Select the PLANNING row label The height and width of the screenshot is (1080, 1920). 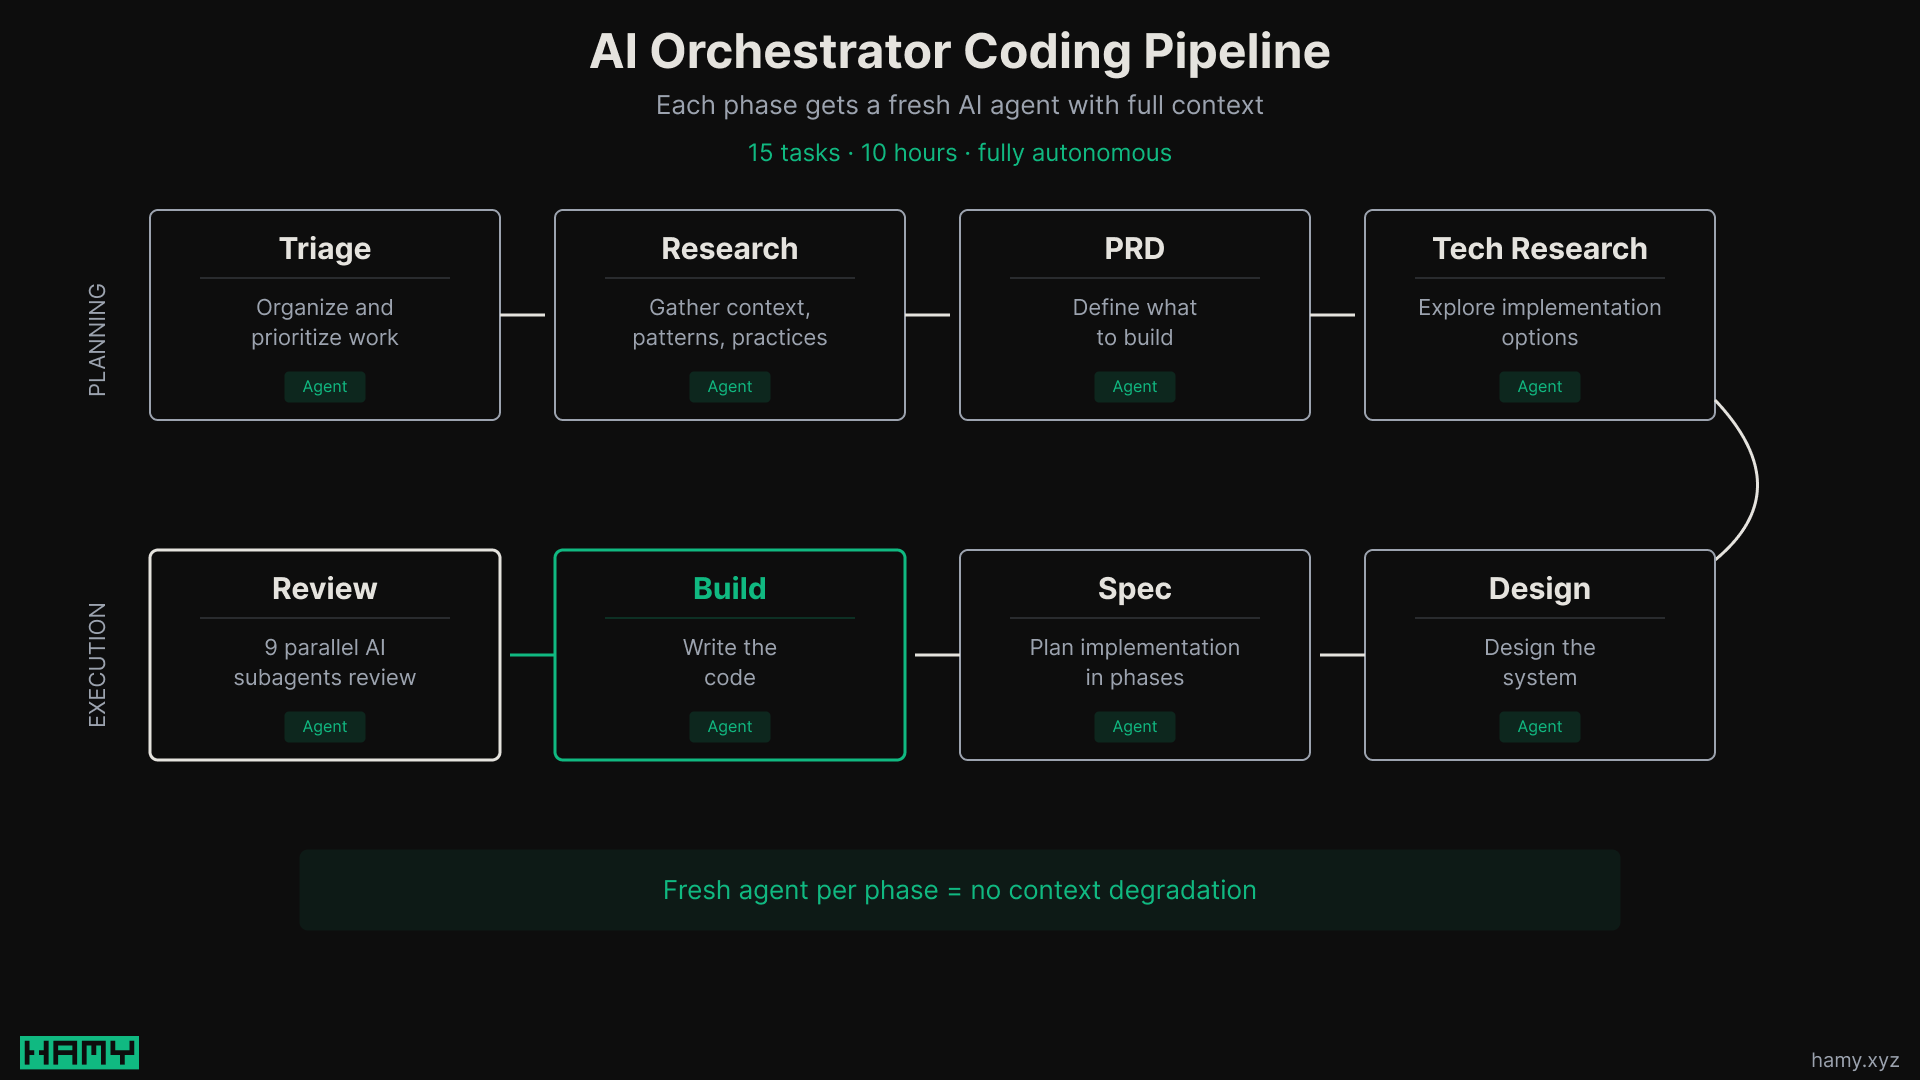point(97,341)
